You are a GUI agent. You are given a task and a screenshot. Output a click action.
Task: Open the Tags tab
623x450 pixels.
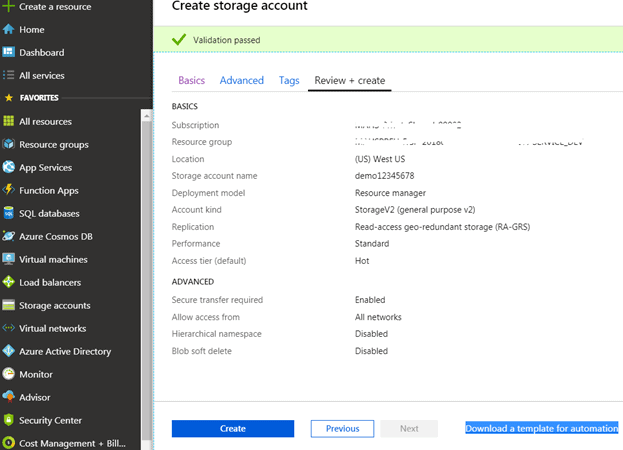point(289,80)
